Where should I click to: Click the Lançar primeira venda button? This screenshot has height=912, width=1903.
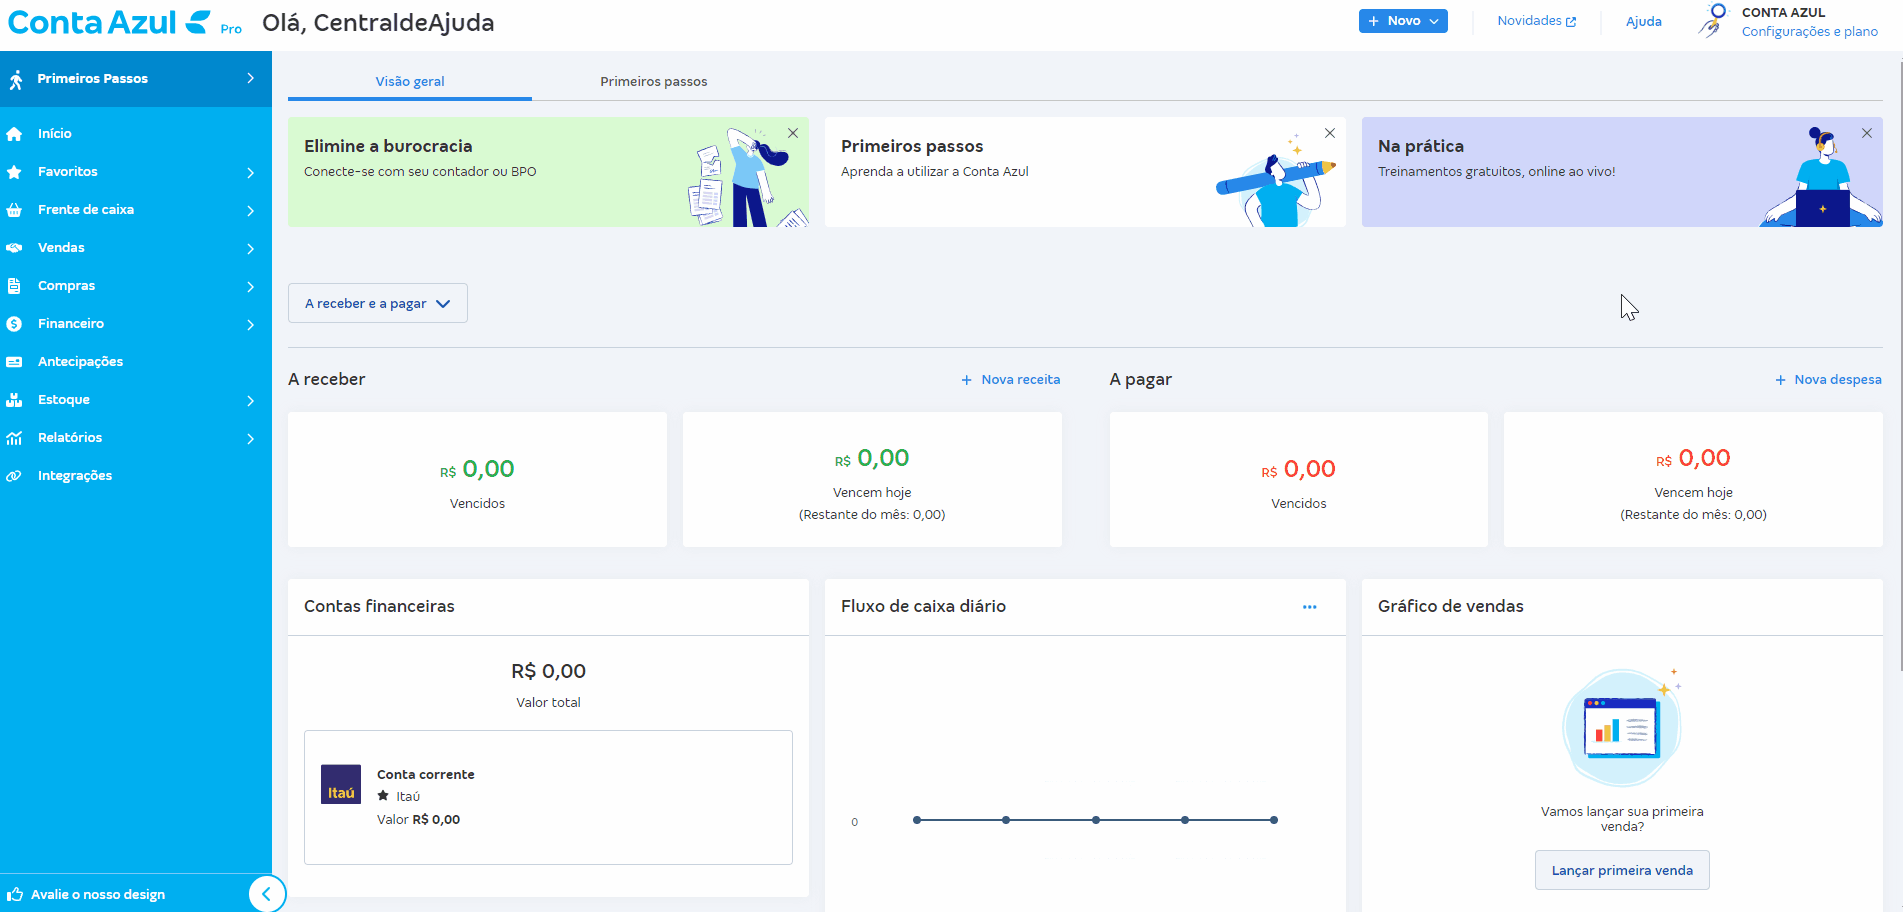pos(1621,870)
